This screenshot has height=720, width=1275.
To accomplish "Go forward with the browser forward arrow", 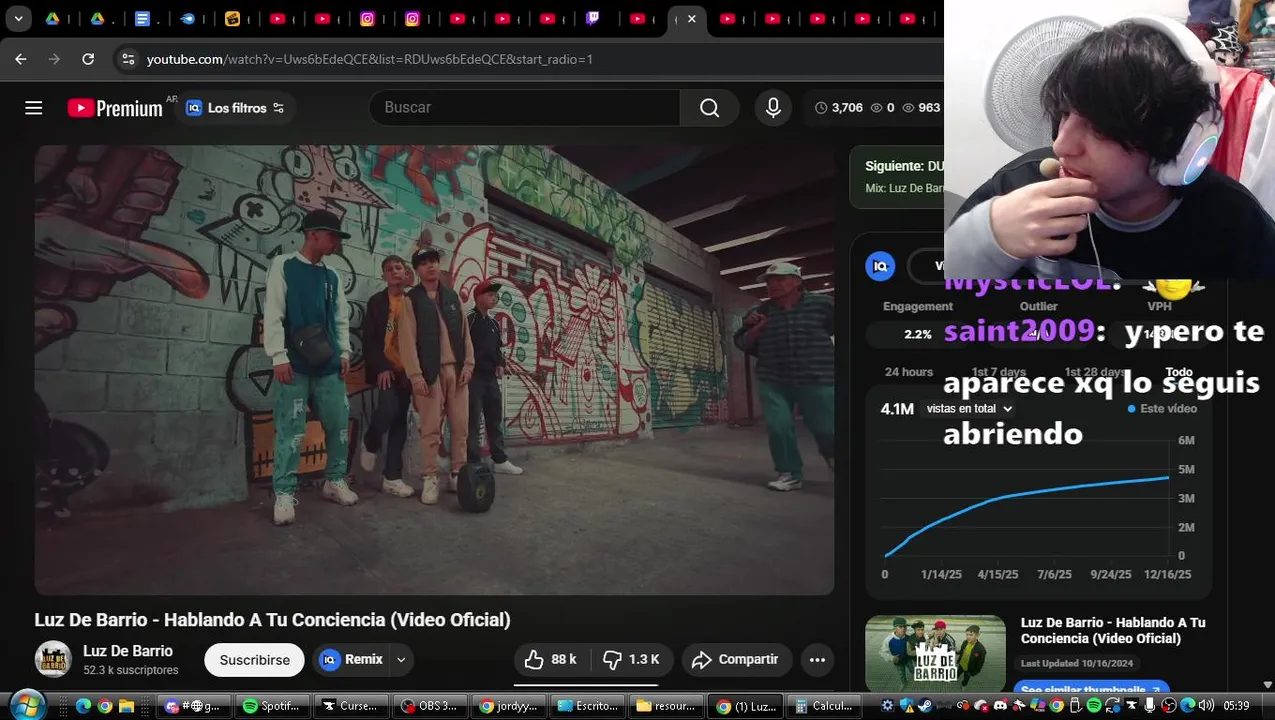I will pos(54,59).
